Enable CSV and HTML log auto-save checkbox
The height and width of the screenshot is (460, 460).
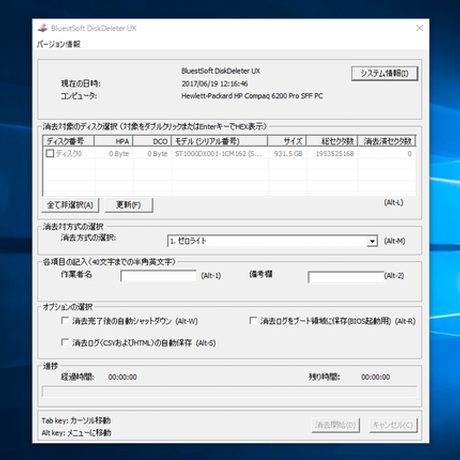65,342
